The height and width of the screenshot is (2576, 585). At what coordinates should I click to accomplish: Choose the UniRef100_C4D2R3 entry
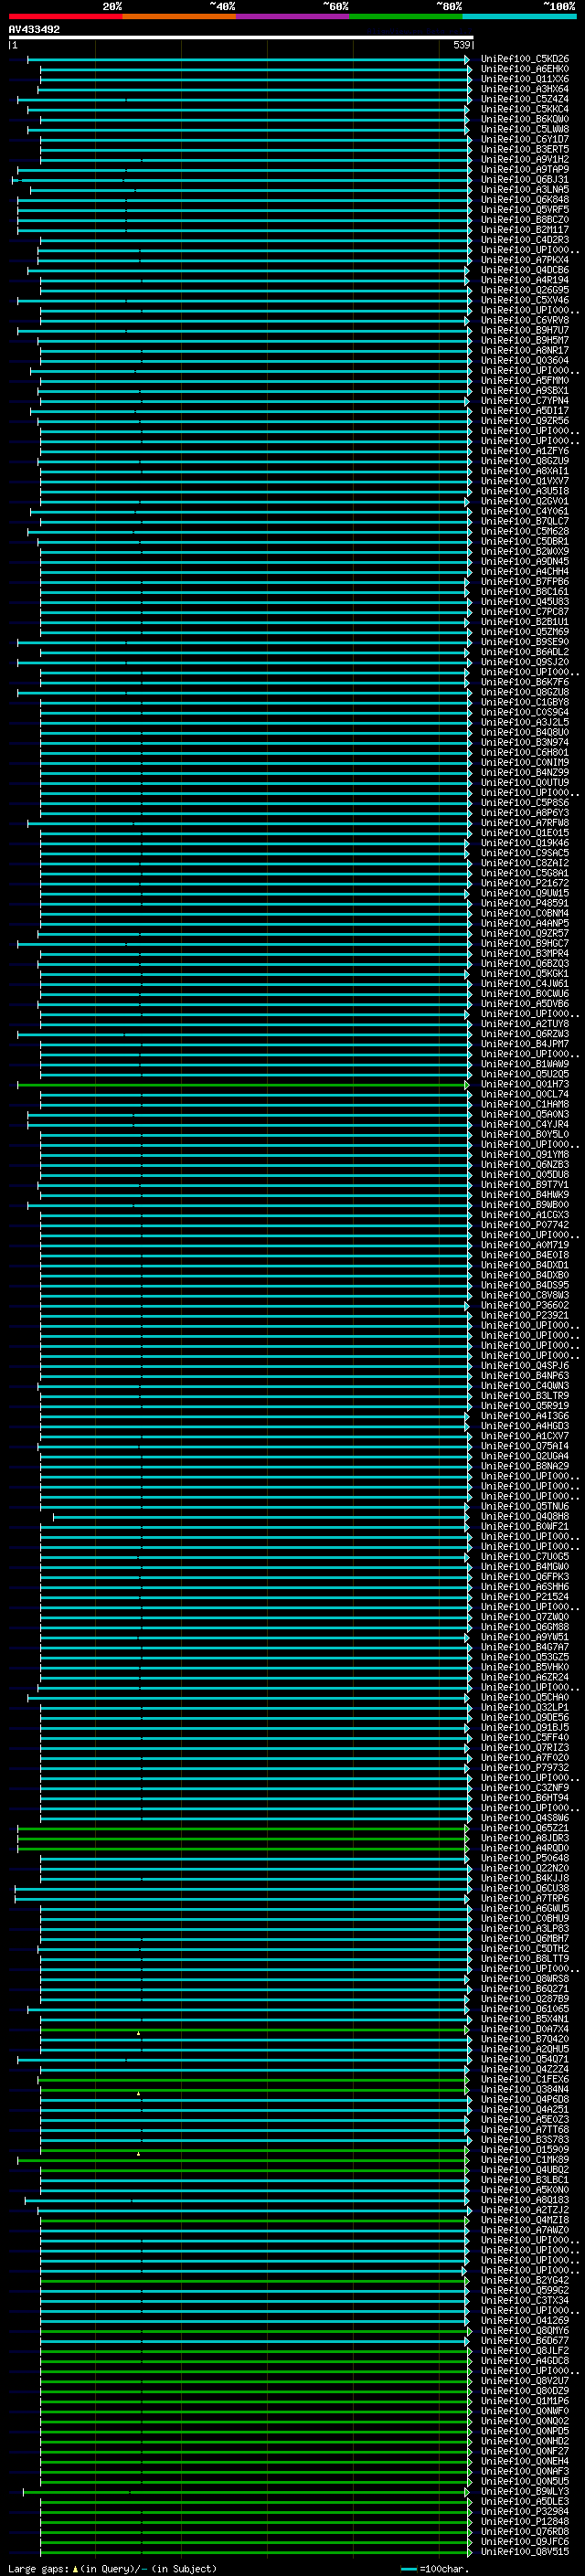[525, 240]
